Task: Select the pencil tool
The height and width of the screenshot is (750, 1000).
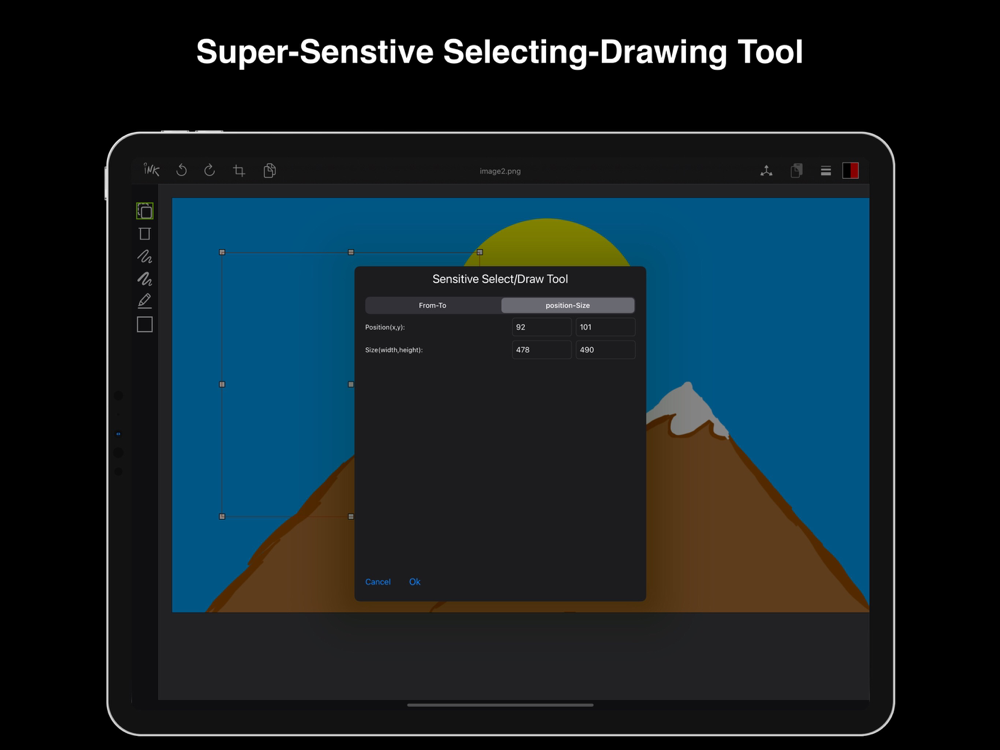Action: tap(145, 300)
